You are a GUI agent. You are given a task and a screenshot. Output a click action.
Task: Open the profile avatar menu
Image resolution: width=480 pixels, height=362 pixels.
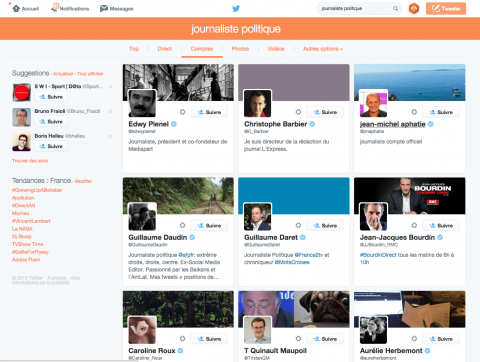pos(414,8)
